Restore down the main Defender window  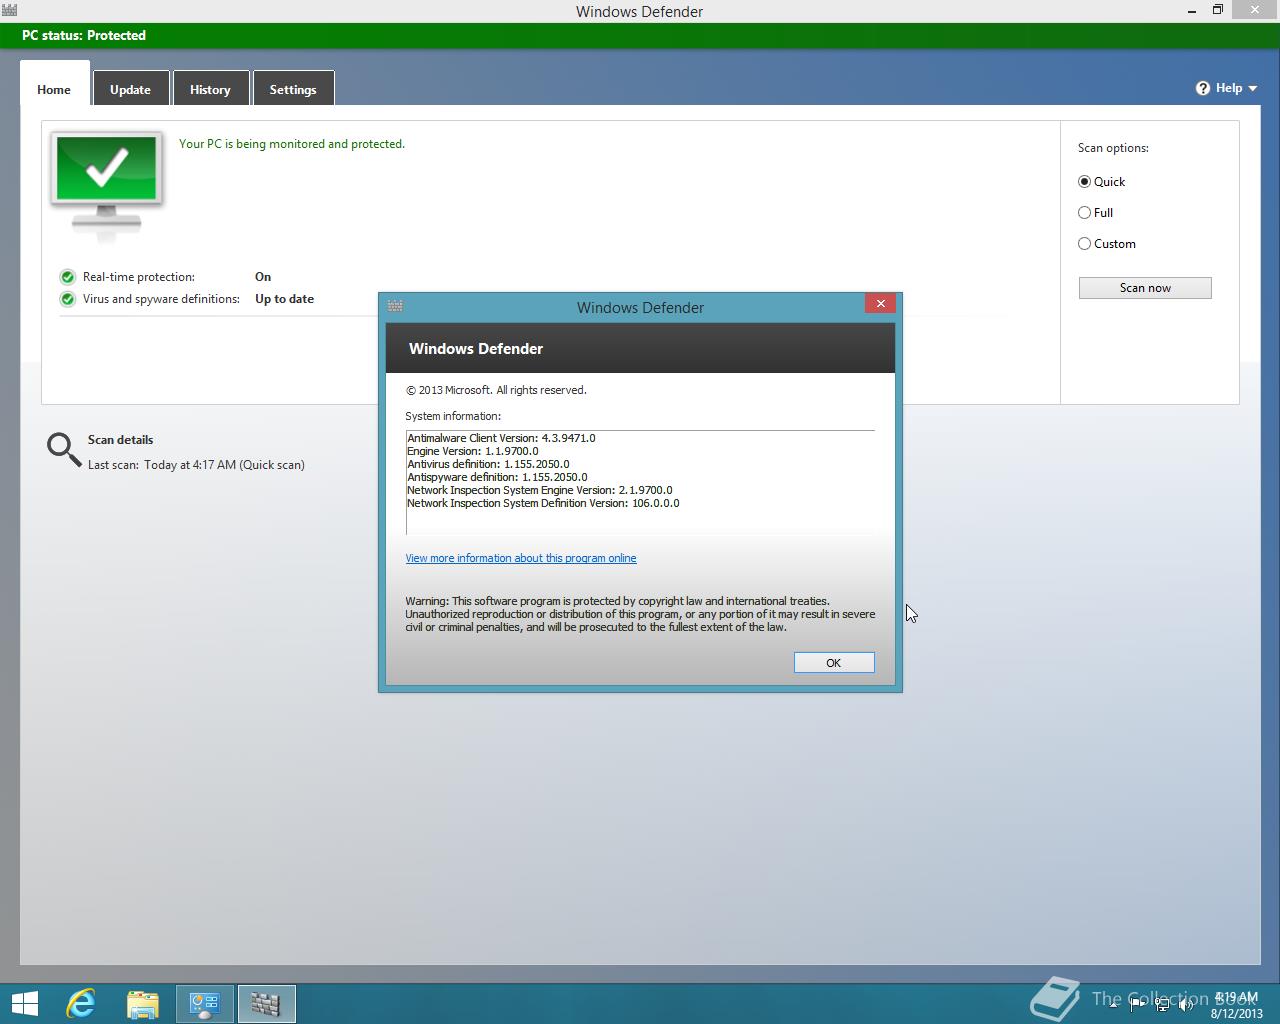tap(1217, 9)
